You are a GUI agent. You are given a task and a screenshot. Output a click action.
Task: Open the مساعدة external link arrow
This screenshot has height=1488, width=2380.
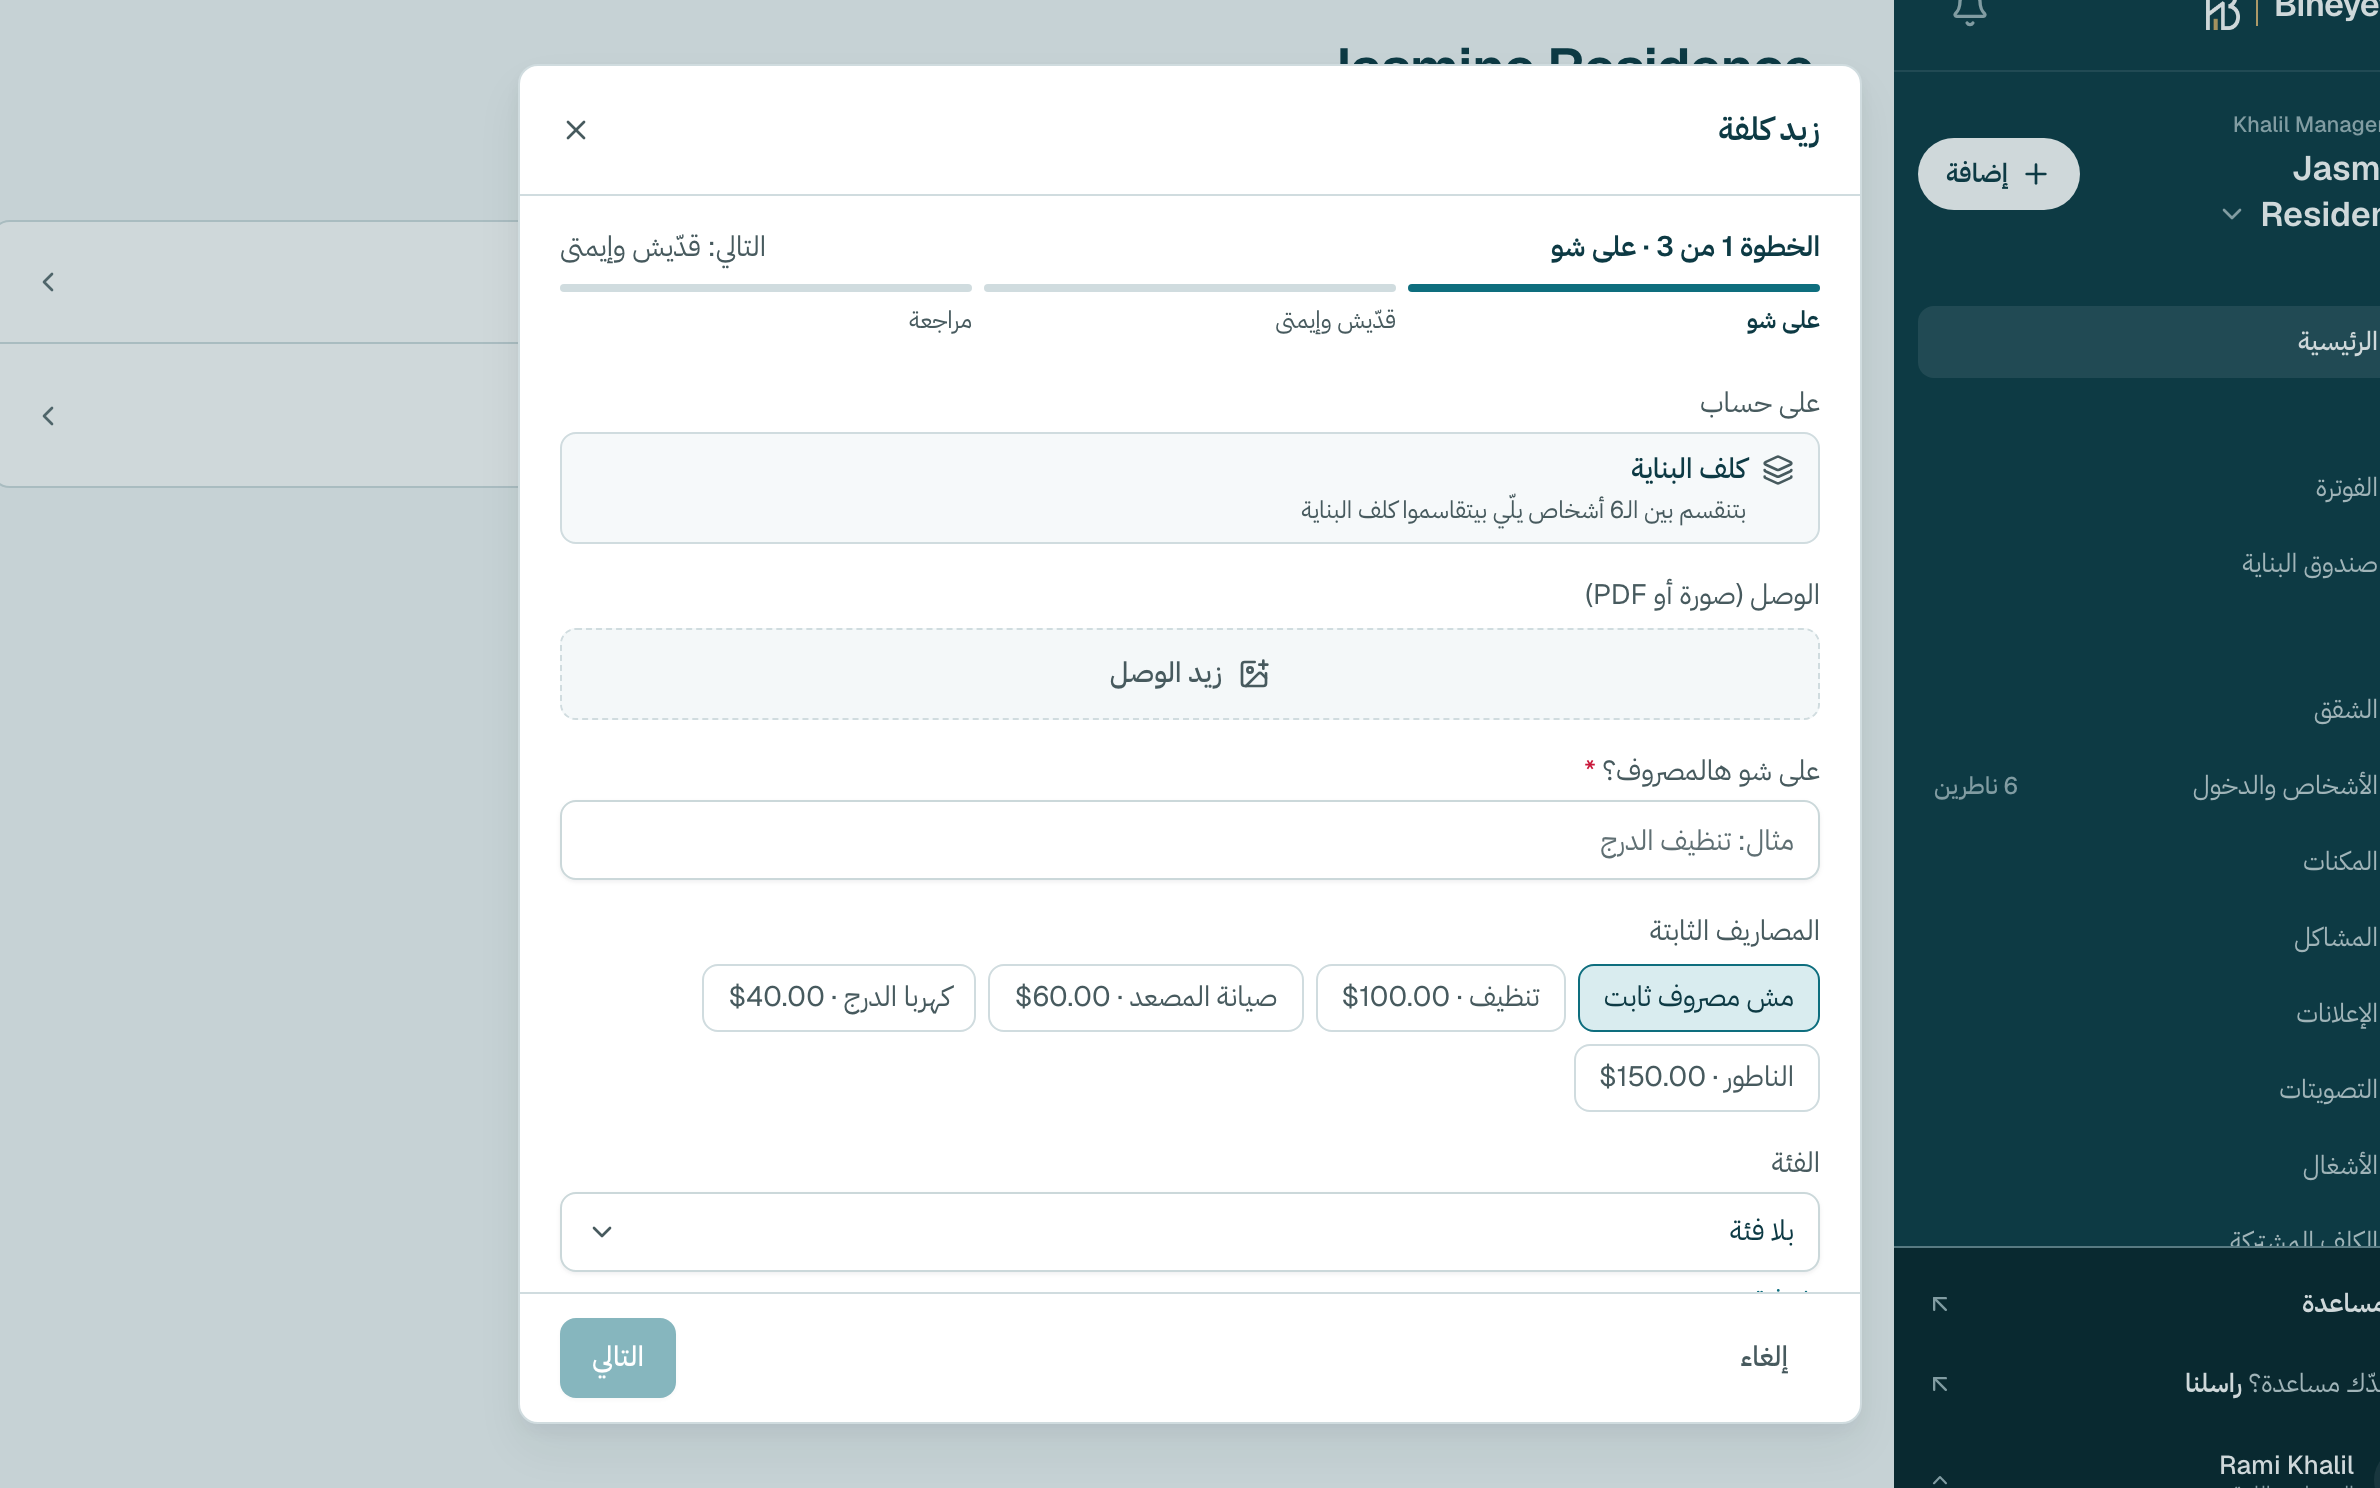click(1940, 1304)
